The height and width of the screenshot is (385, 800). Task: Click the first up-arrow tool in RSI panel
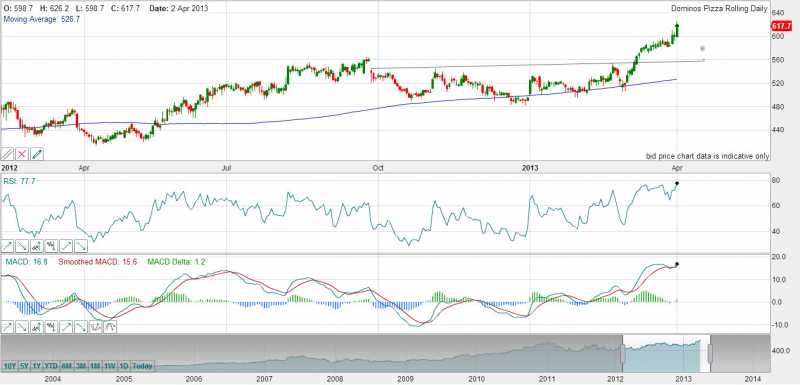point(8,246)
